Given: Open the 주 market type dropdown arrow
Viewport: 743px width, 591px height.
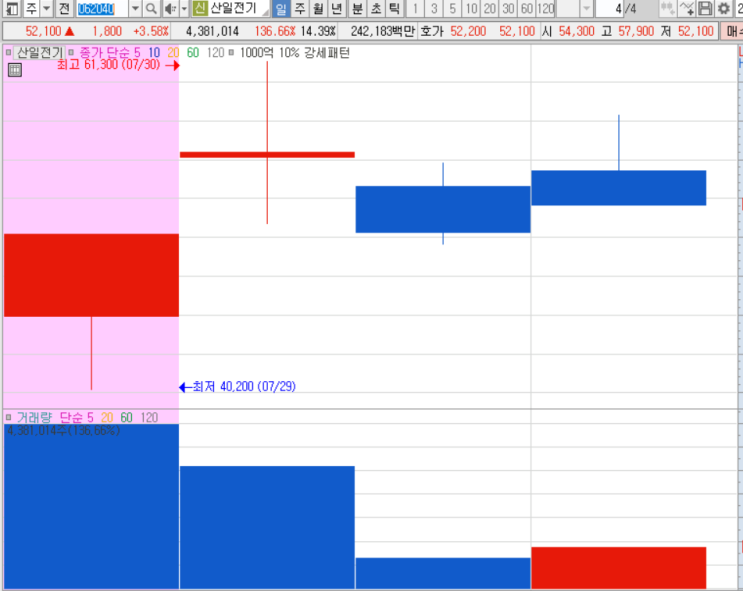Looking at the screenshot, I should click(46, 9).
